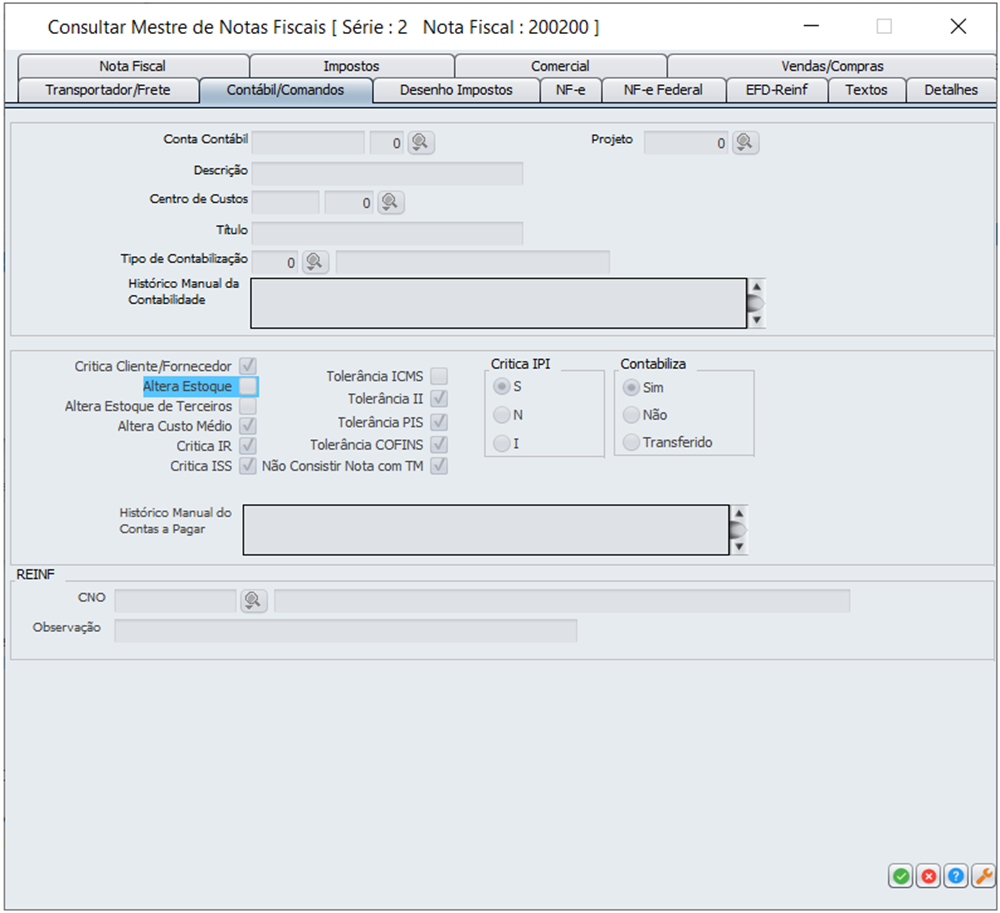Screen dimensions: 1000x913
Task: Click Tipo de Contabilização code field
Action: click(x=275, y=262)
